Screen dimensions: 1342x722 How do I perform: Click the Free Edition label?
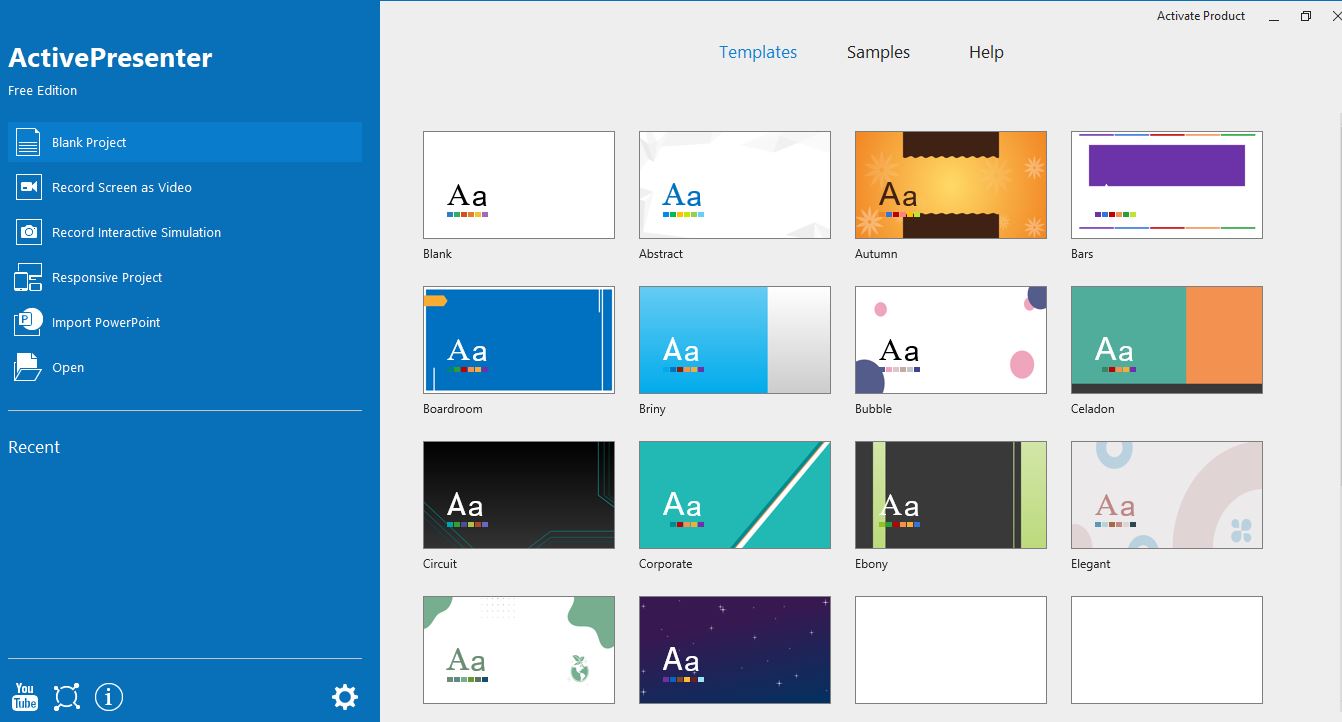tap(42, 90)
